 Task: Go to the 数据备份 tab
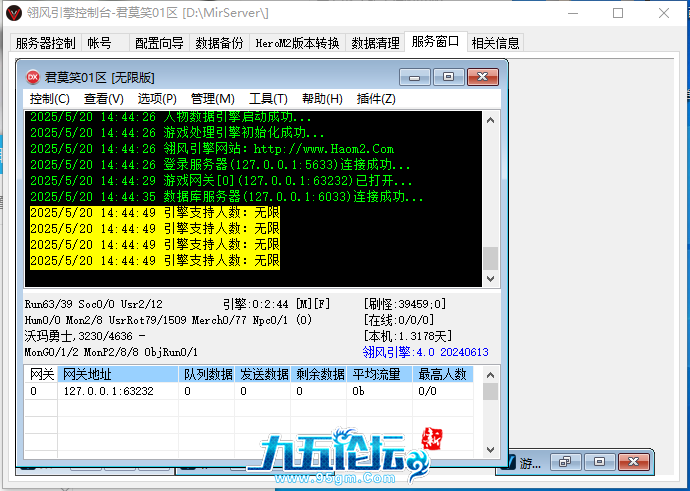click(x=219, y=43)
